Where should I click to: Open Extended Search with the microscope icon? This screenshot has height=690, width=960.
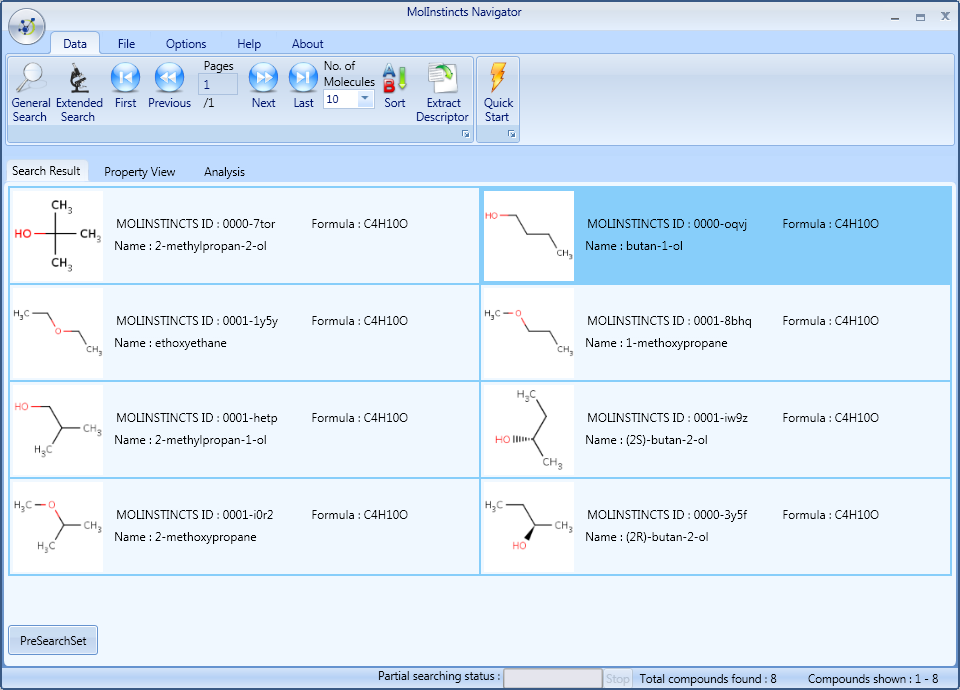(x=79, y=92)
